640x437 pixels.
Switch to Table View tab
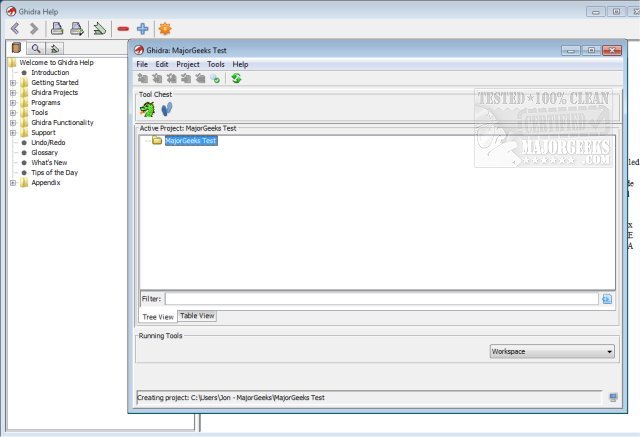(197, 315)
